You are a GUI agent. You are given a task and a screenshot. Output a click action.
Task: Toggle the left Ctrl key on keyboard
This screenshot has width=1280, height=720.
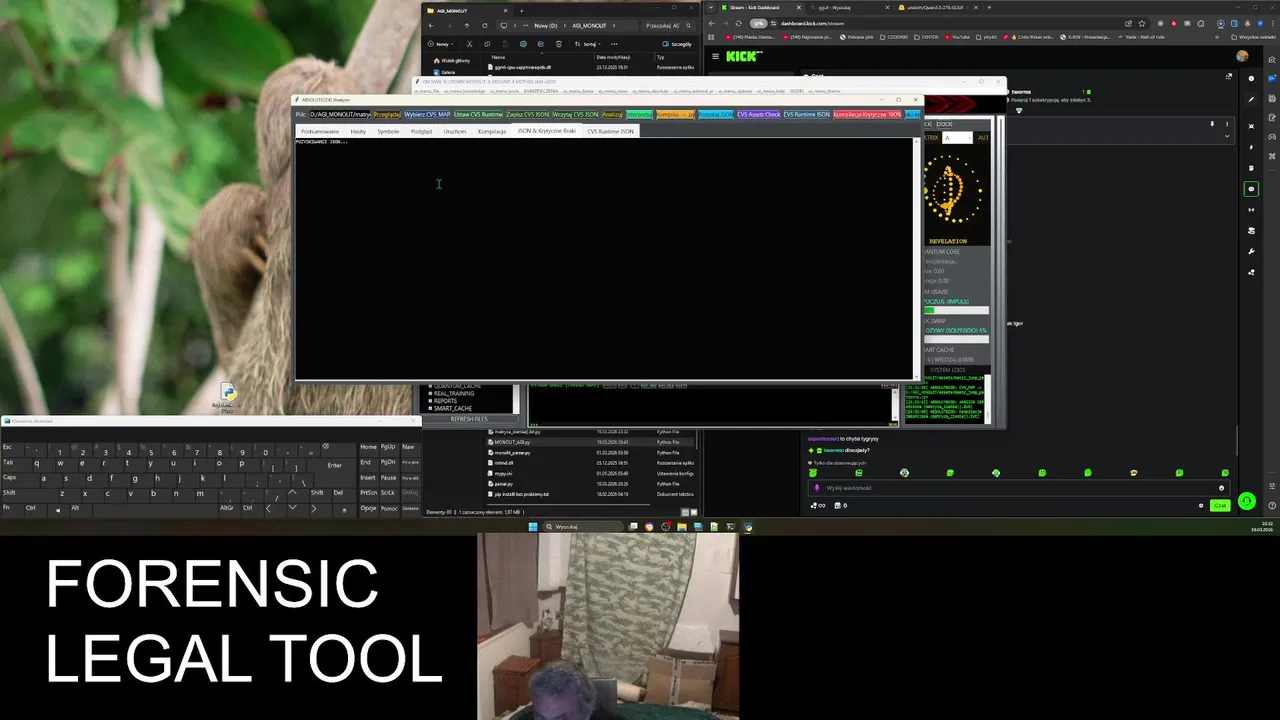(36, 512)
